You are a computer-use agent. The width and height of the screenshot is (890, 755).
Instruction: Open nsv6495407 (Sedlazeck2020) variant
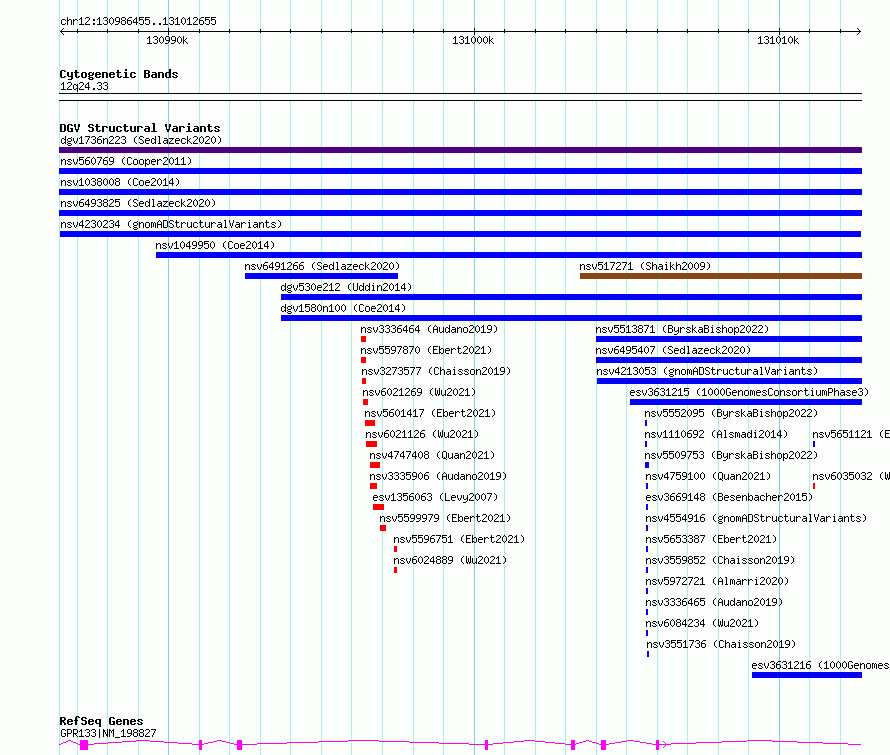pos(673,350)
